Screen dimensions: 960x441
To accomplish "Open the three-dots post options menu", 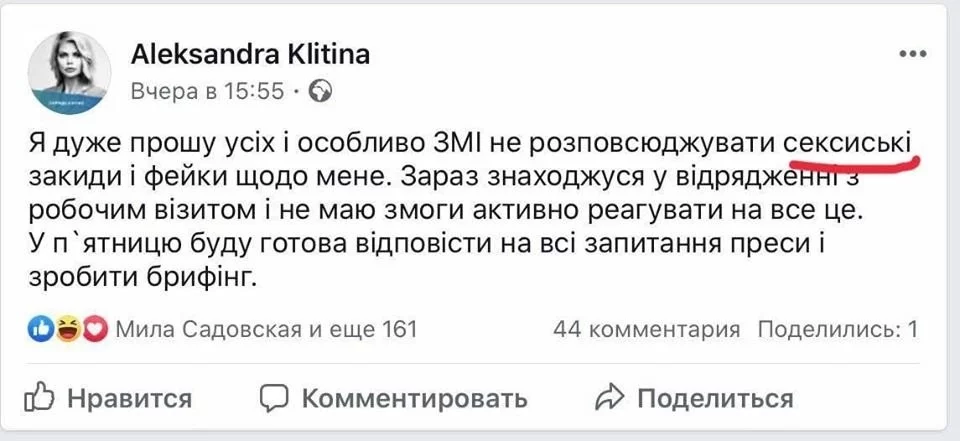I will [912, 52].
